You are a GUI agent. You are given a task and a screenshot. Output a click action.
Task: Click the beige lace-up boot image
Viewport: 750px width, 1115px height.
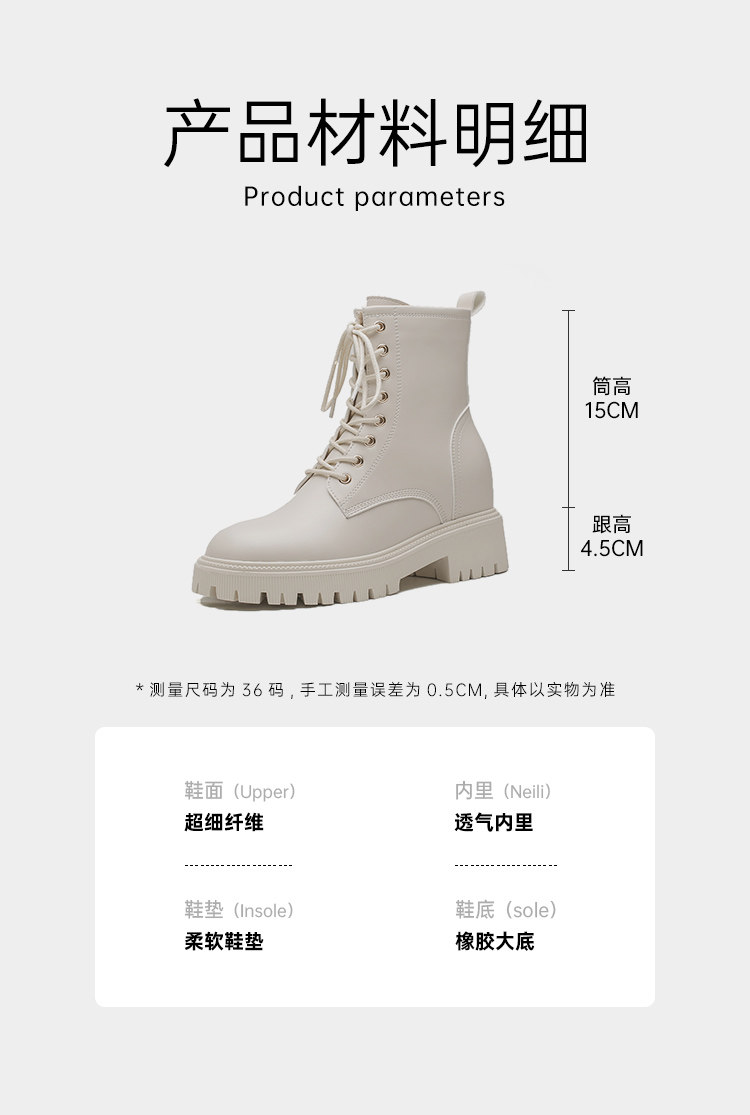pos(350,449)
